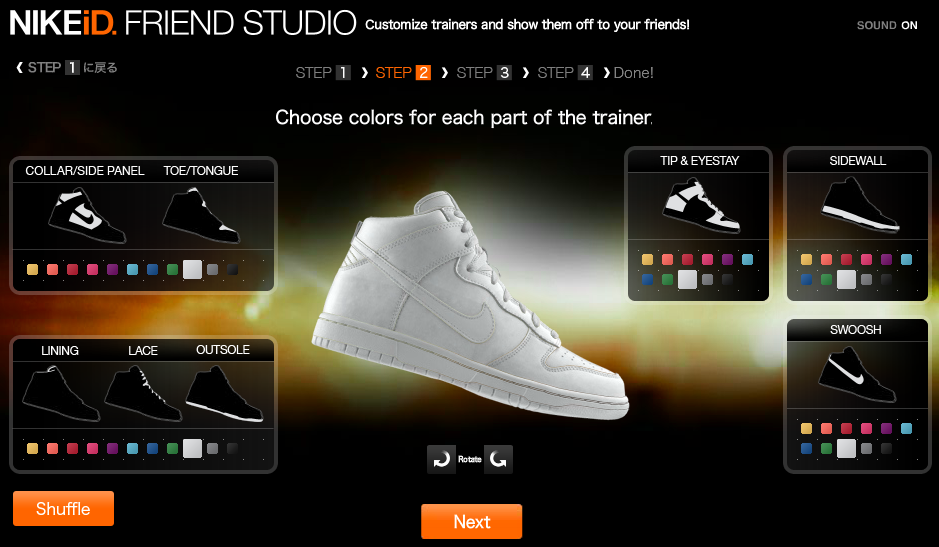Click the Tip & Eyestay shoe preview
This screenshot has width=939, height=547.
pos(701,207)
